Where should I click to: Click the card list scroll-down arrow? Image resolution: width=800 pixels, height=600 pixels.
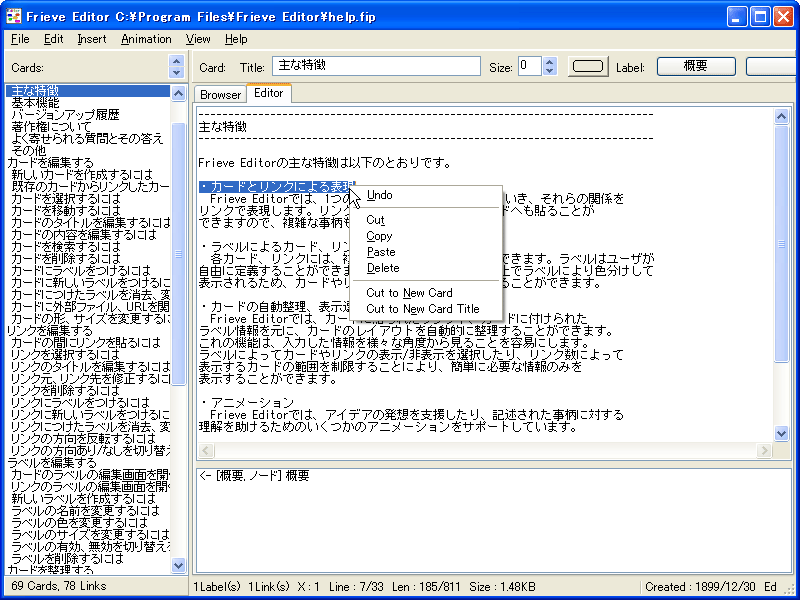click(x=179, y=565)
